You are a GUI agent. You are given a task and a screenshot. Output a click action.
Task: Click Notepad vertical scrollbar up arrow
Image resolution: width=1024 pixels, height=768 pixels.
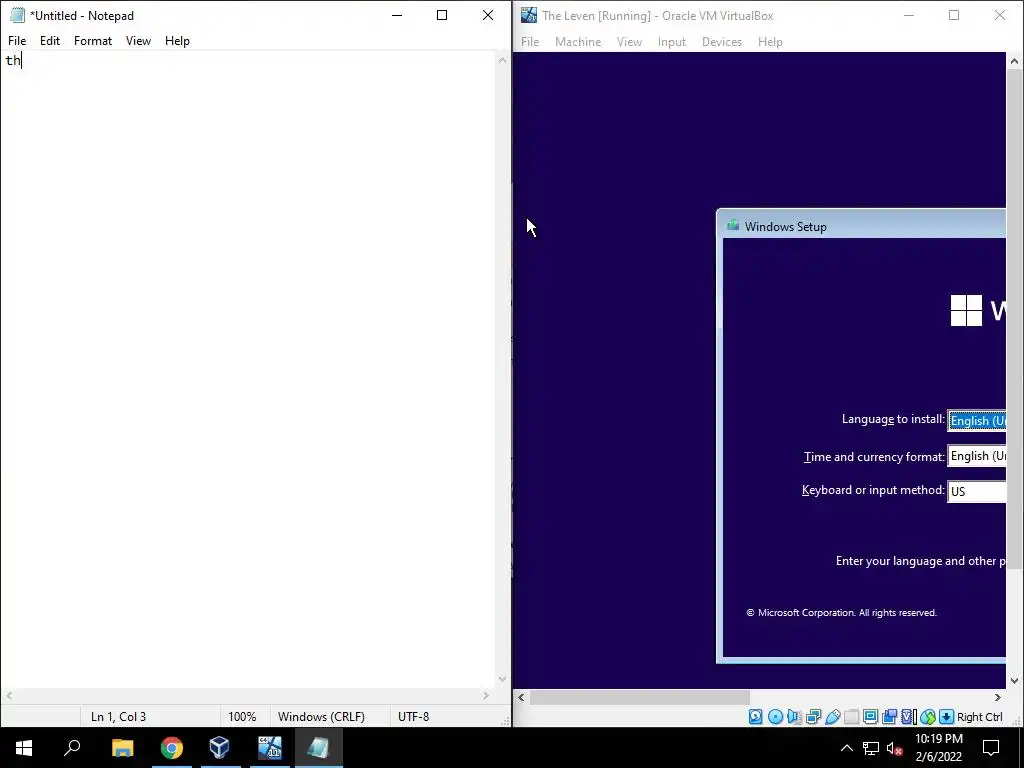pyautogui.click(x=502, y=60)
